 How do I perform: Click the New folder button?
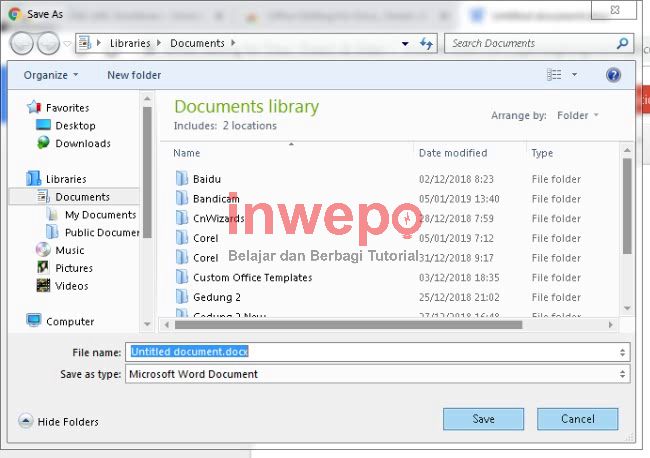click(134, 75)
